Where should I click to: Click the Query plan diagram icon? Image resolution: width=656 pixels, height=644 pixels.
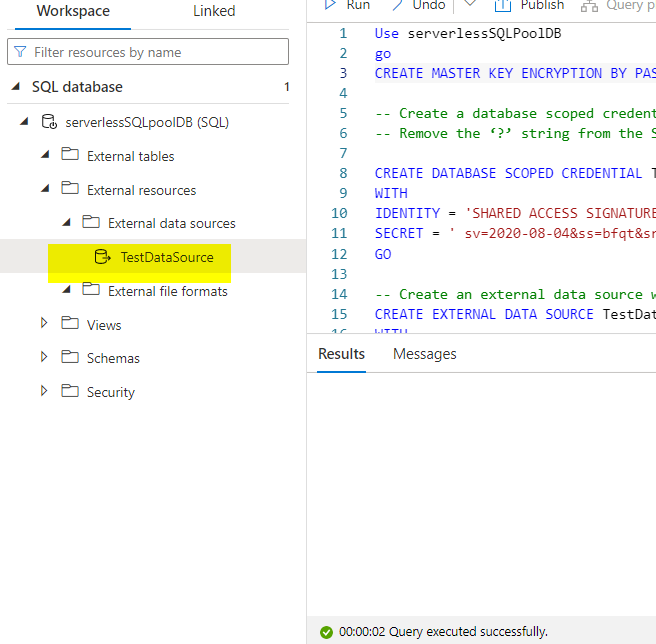click(589, 5)
